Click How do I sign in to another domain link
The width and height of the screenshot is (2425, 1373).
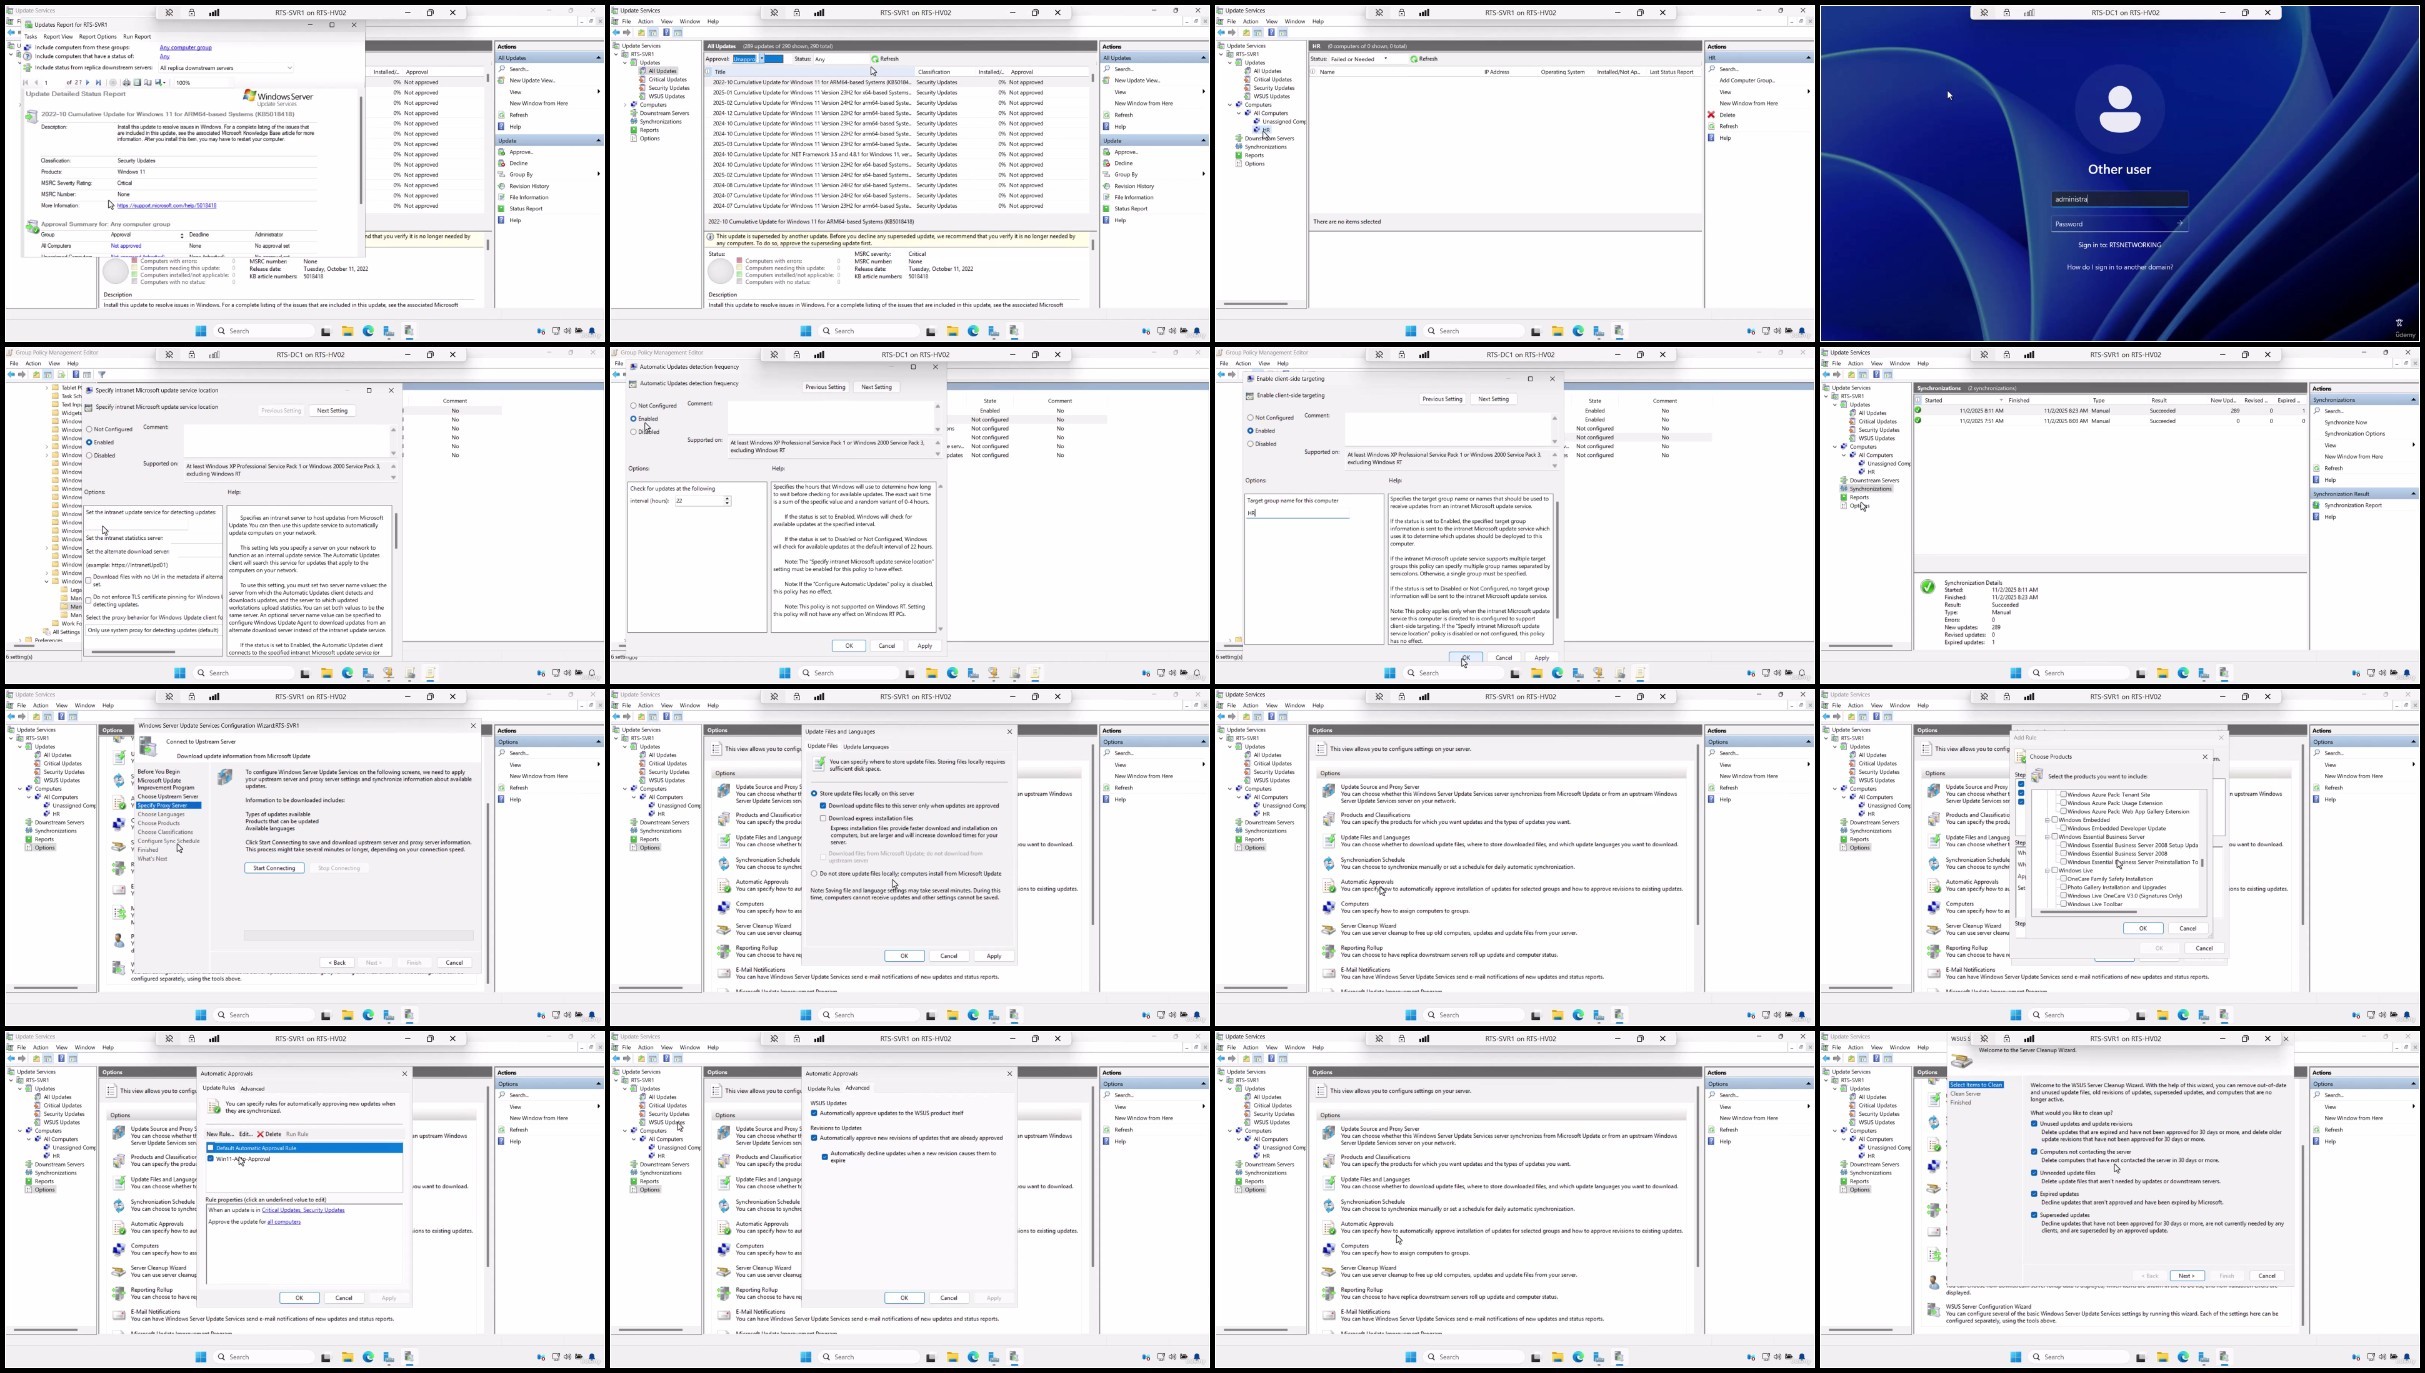(x=2119, y=267)
